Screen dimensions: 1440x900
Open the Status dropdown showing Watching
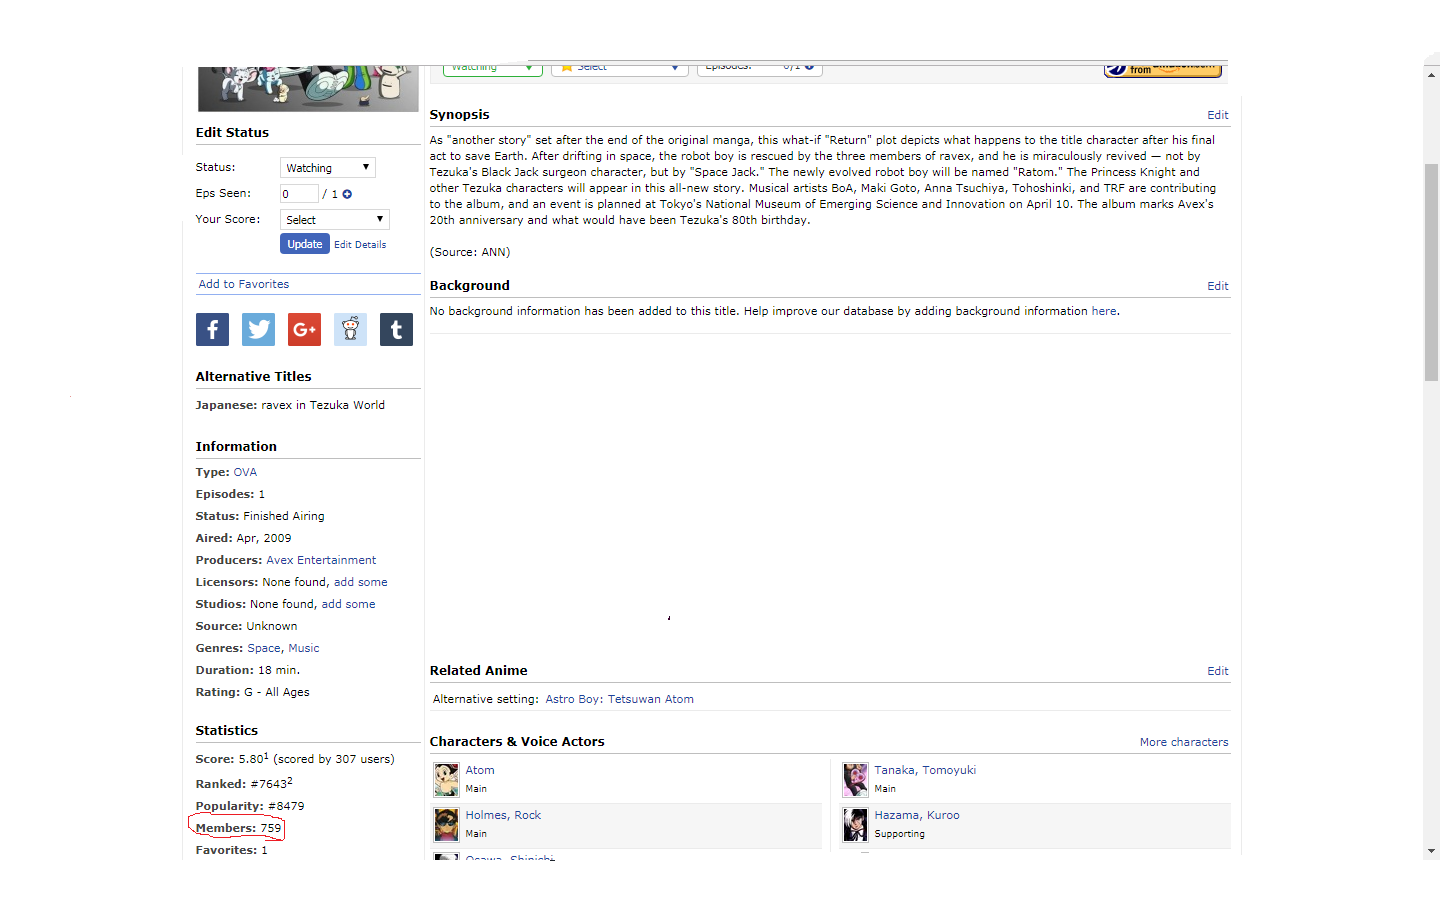[x=327, y=168]
